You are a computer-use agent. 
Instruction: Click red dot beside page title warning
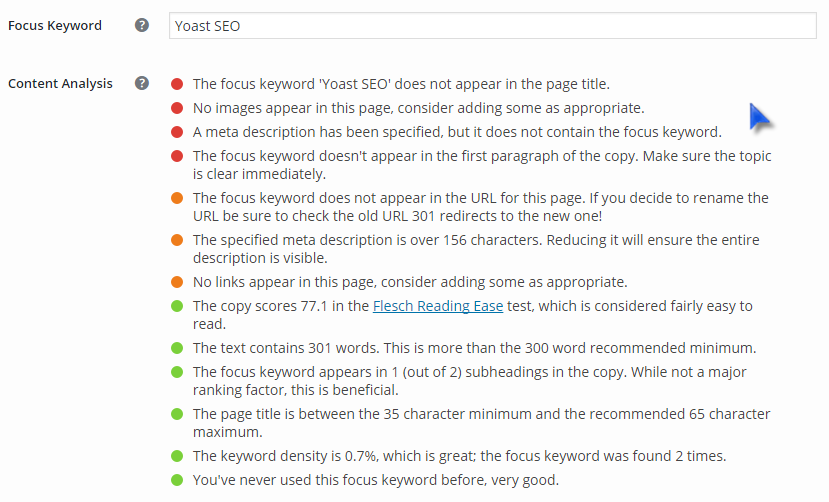[177, 84]
